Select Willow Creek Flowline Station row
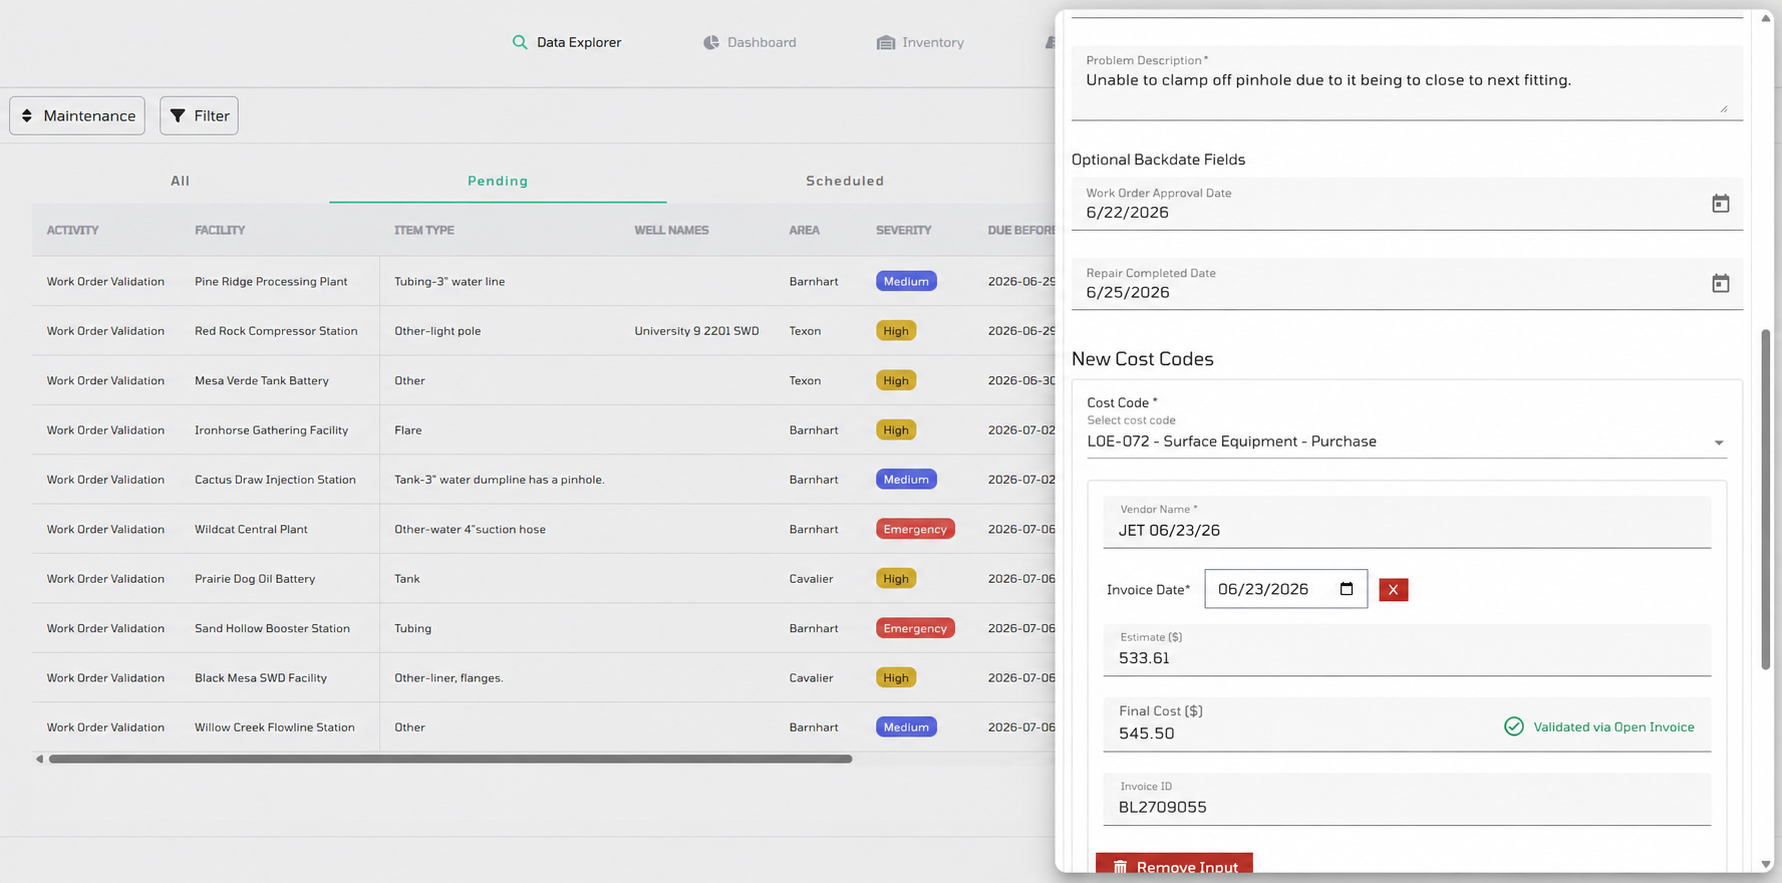Screen dimensions: 1782x883 coord(544,727)
